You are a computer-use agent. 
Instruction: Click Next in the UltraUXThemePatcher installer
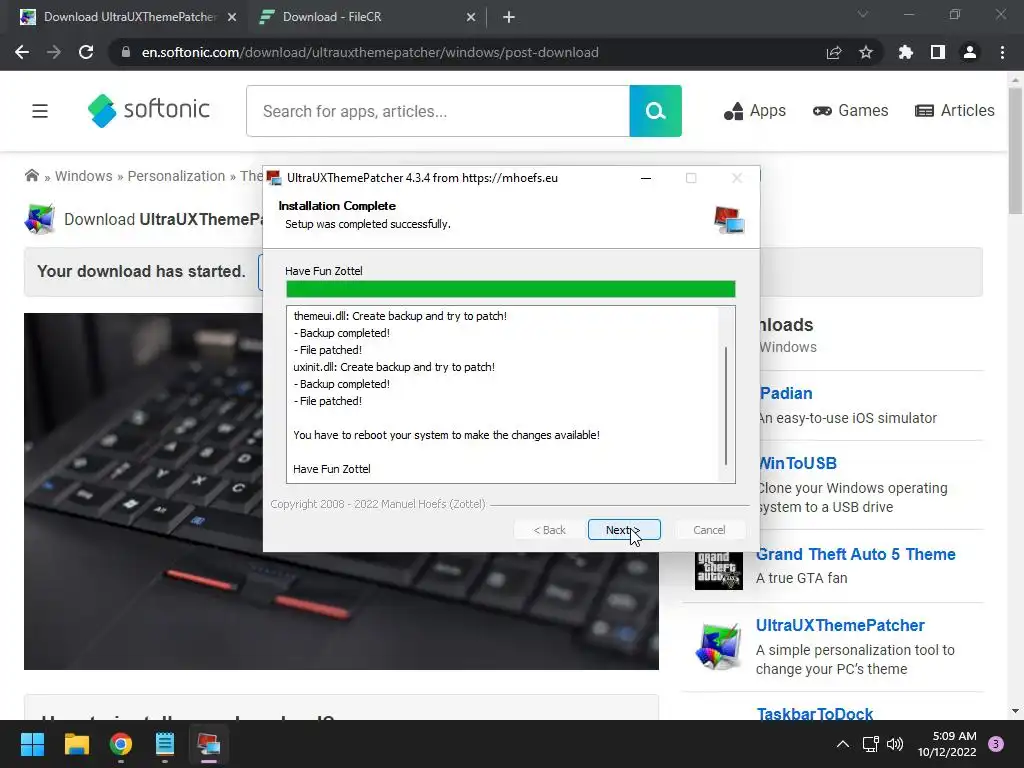[624, 530]
